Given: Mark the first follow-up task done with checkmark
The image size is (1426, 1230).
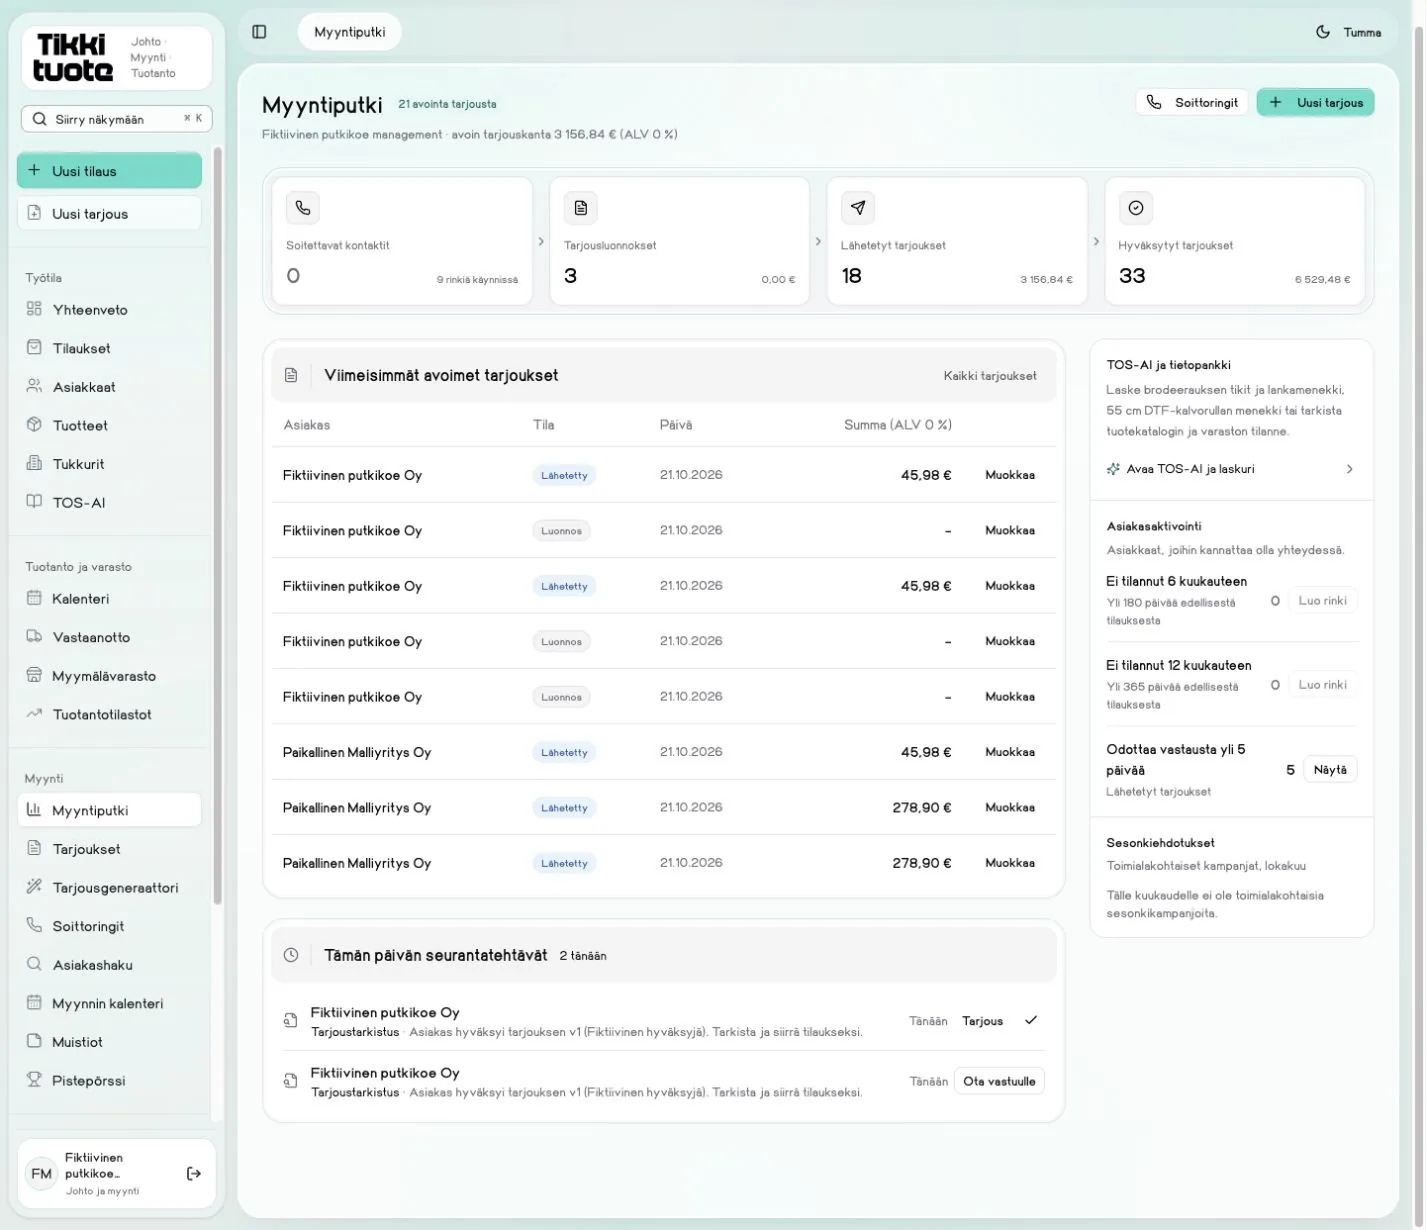Looking at the screenshot, I should [x=1031, y=1020].
